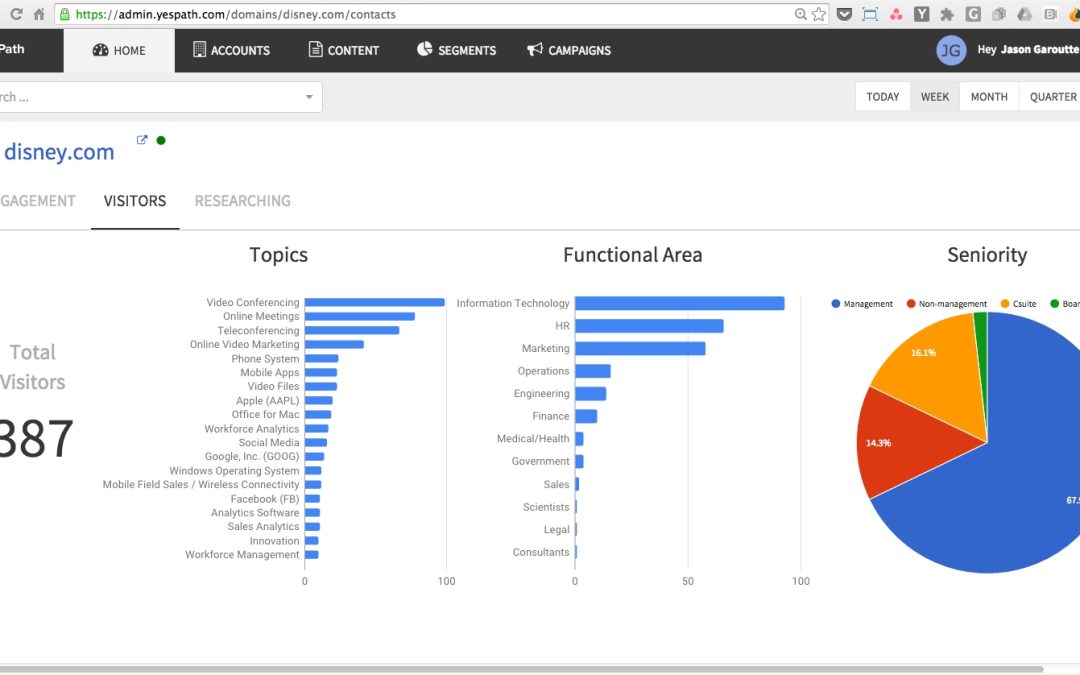Toggle Non-management legend swatch
This screenshot has height=675, width=1080.
(911, 304)
